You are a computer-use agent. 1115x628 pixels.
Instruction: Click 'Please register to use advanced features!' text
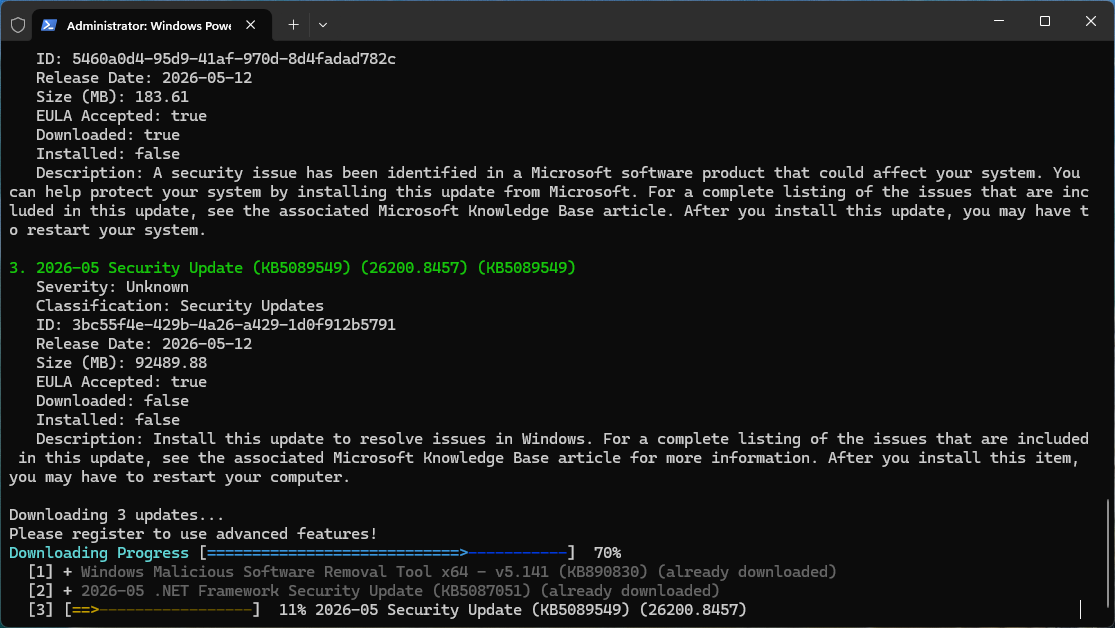193,533
